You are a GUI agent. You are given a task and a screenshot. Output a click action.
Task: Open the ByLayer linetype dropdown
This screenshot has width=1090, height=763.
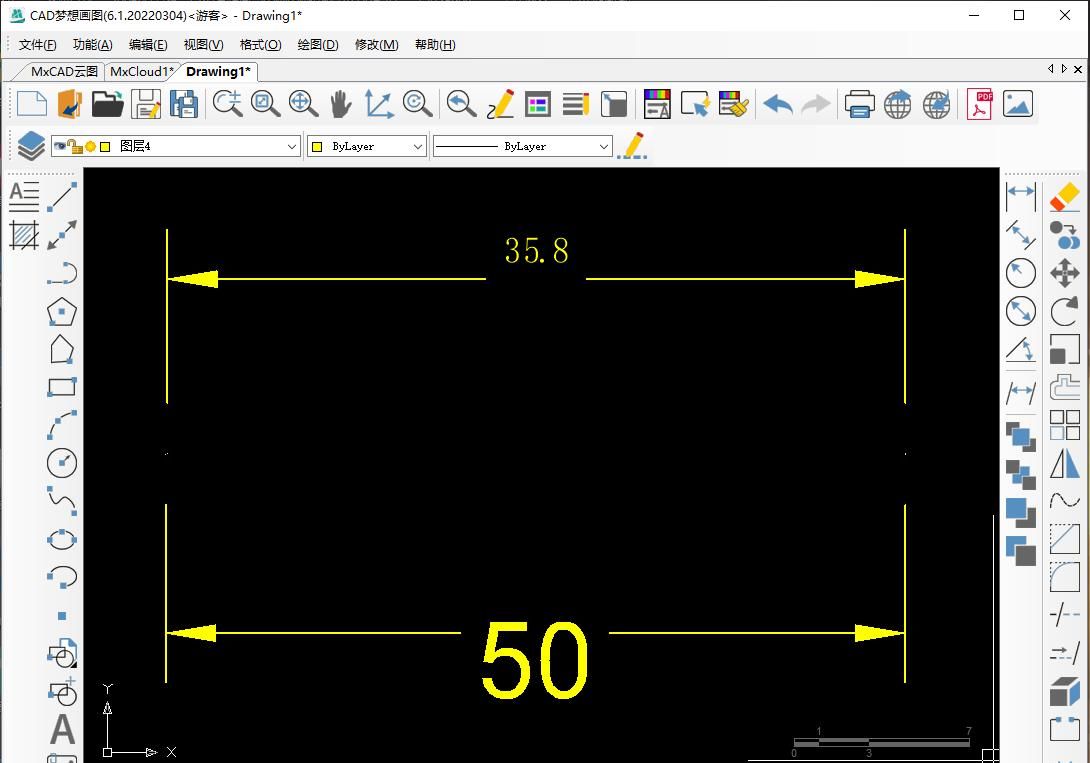coord(603,146)
